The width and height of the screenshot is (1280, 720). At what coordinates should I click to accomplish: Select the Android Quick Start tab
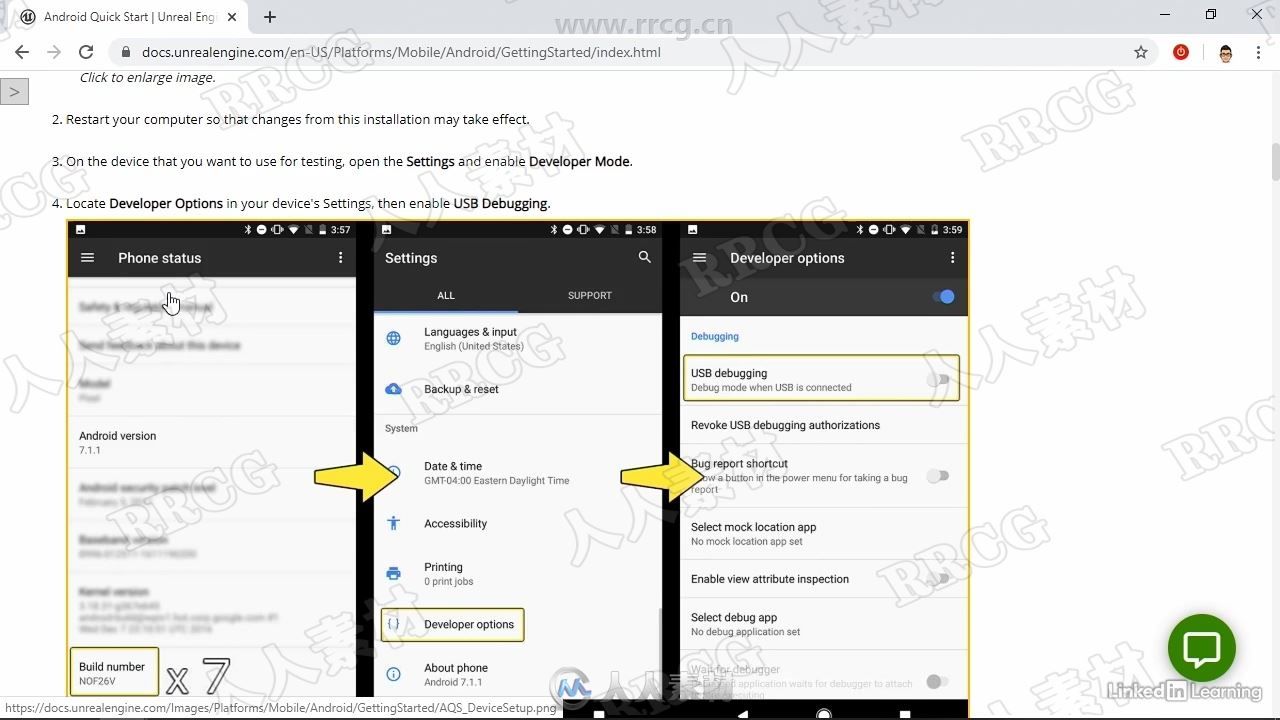tap(128, 17)
